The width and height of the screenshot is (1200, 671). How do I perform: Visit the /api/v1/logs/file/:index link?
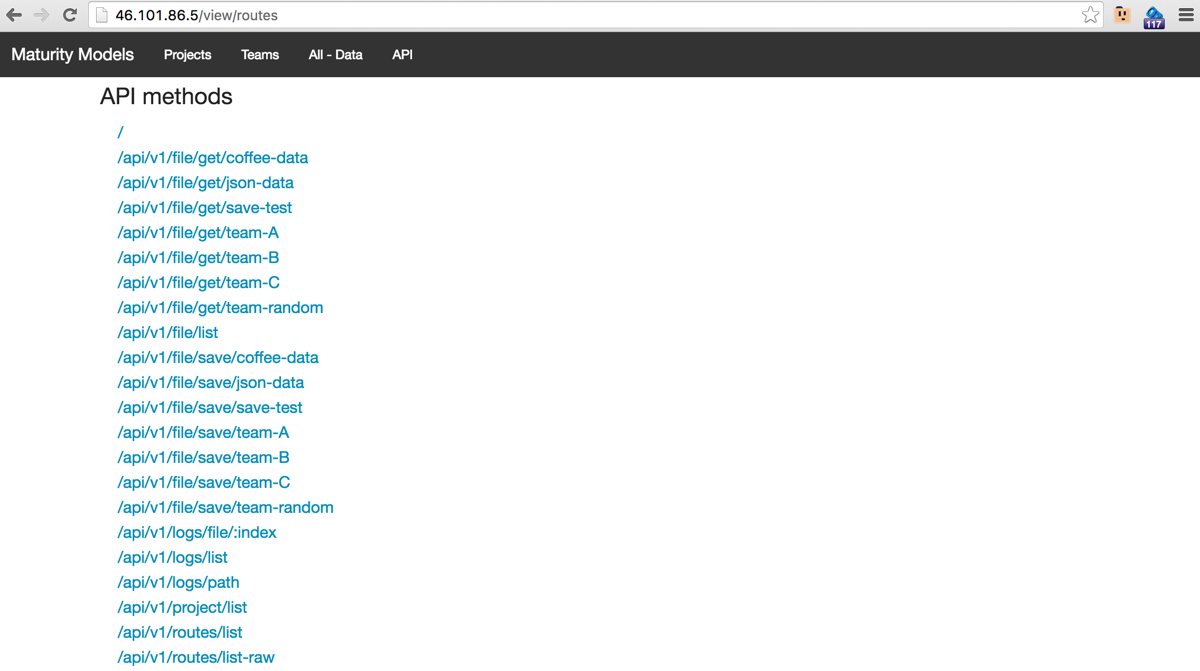[196, 532]
